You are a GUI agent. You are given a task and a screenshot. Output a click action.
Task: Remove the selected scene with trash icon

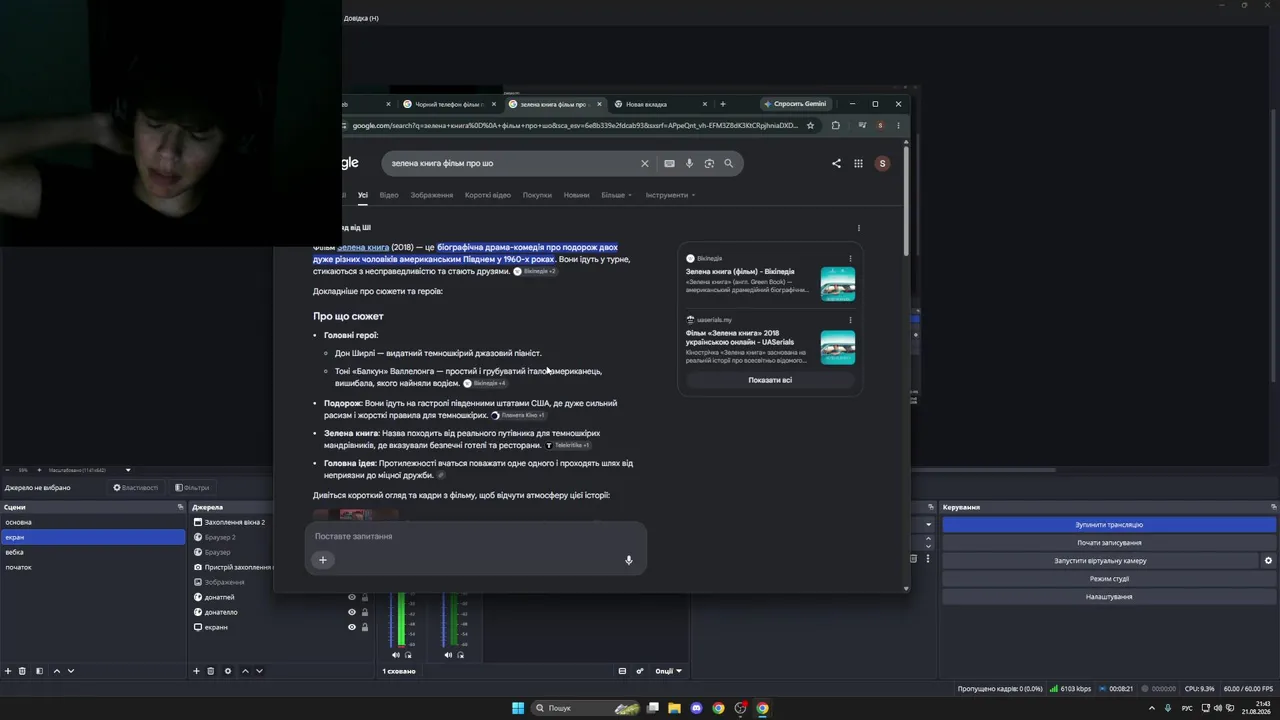tap(23, 671)
